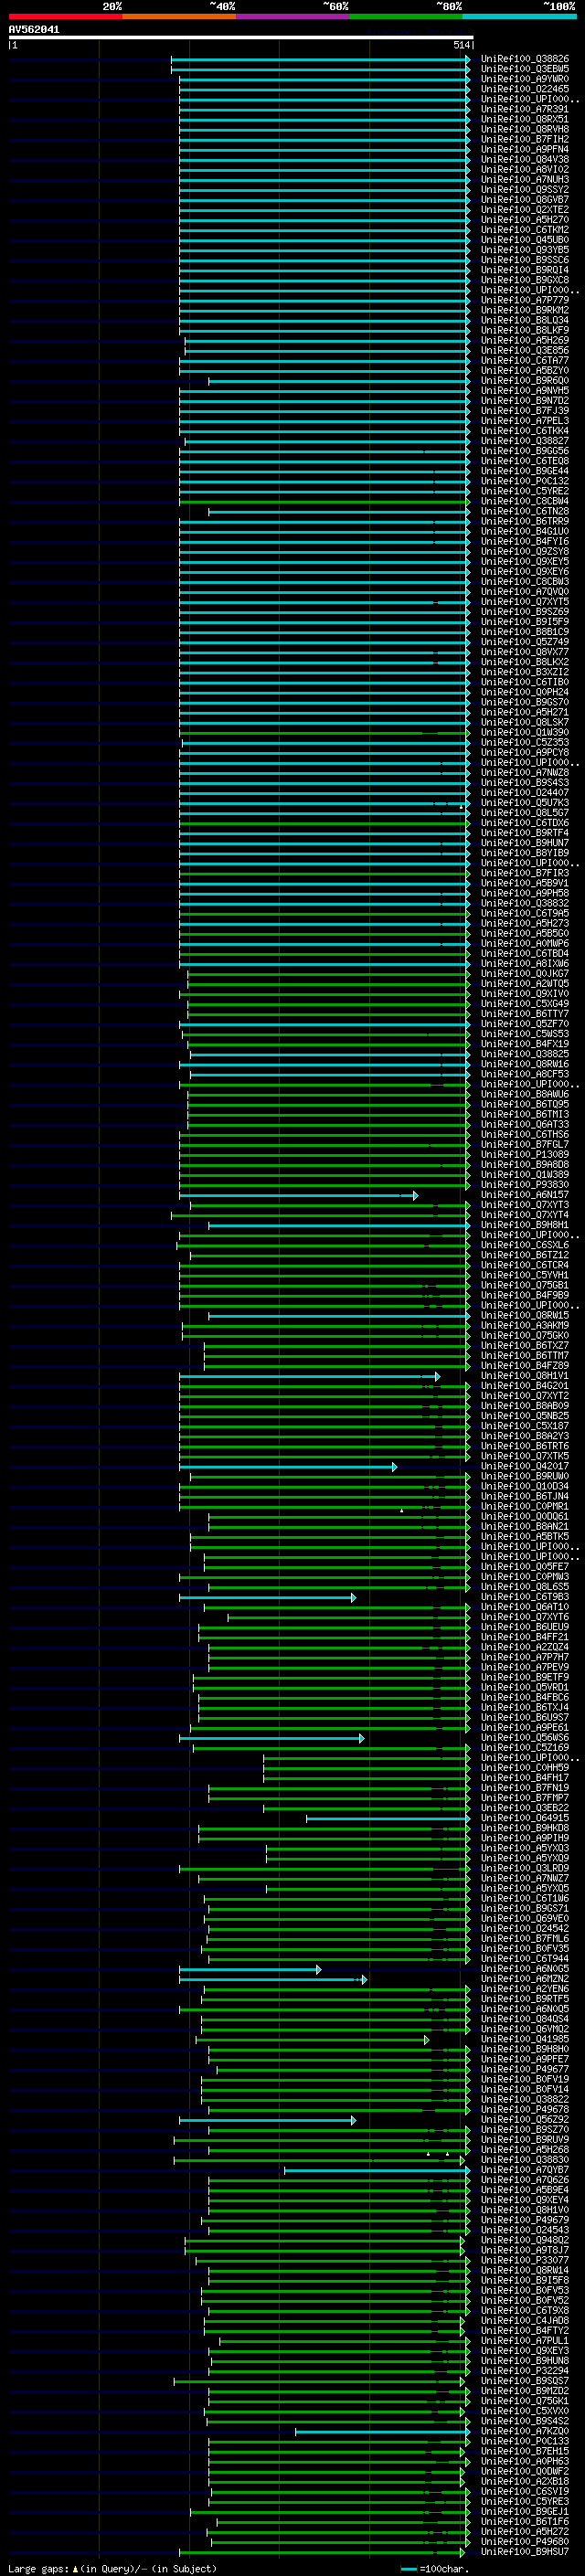
Task: Select hit UniRef100_P0C133
Action: [524, 2441]
